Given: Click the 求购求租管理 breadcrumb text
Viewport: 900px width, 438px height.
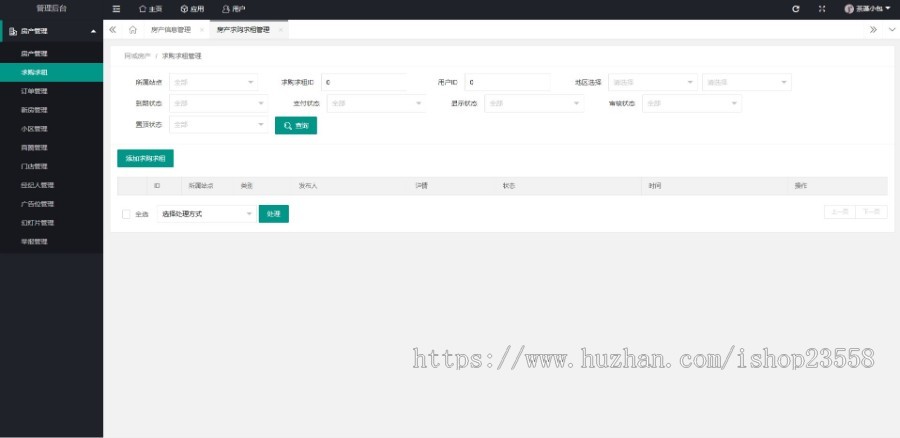Looking at the screenshot, I should tap(181, 56).
